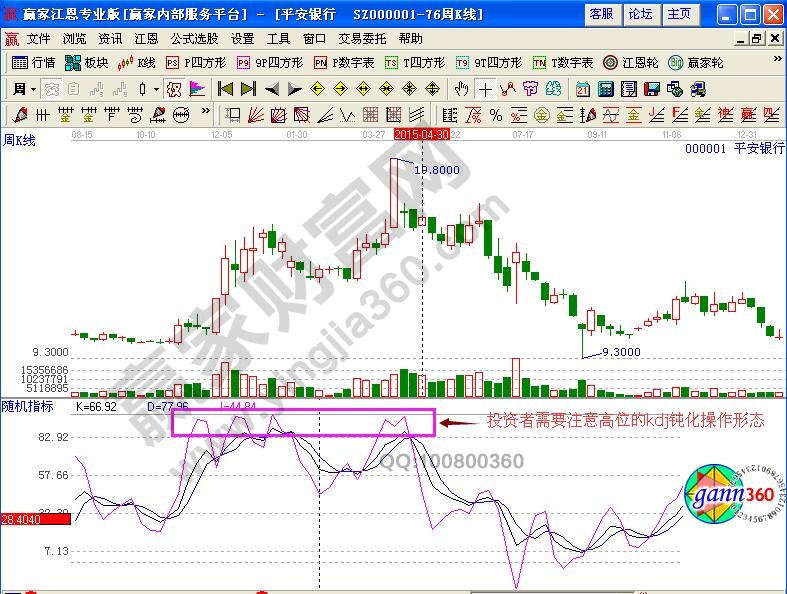Image resolution: width=787 pixels, height=594 pixels.
Task: Expand the 周 period dropdown
Action: [24, 88]
